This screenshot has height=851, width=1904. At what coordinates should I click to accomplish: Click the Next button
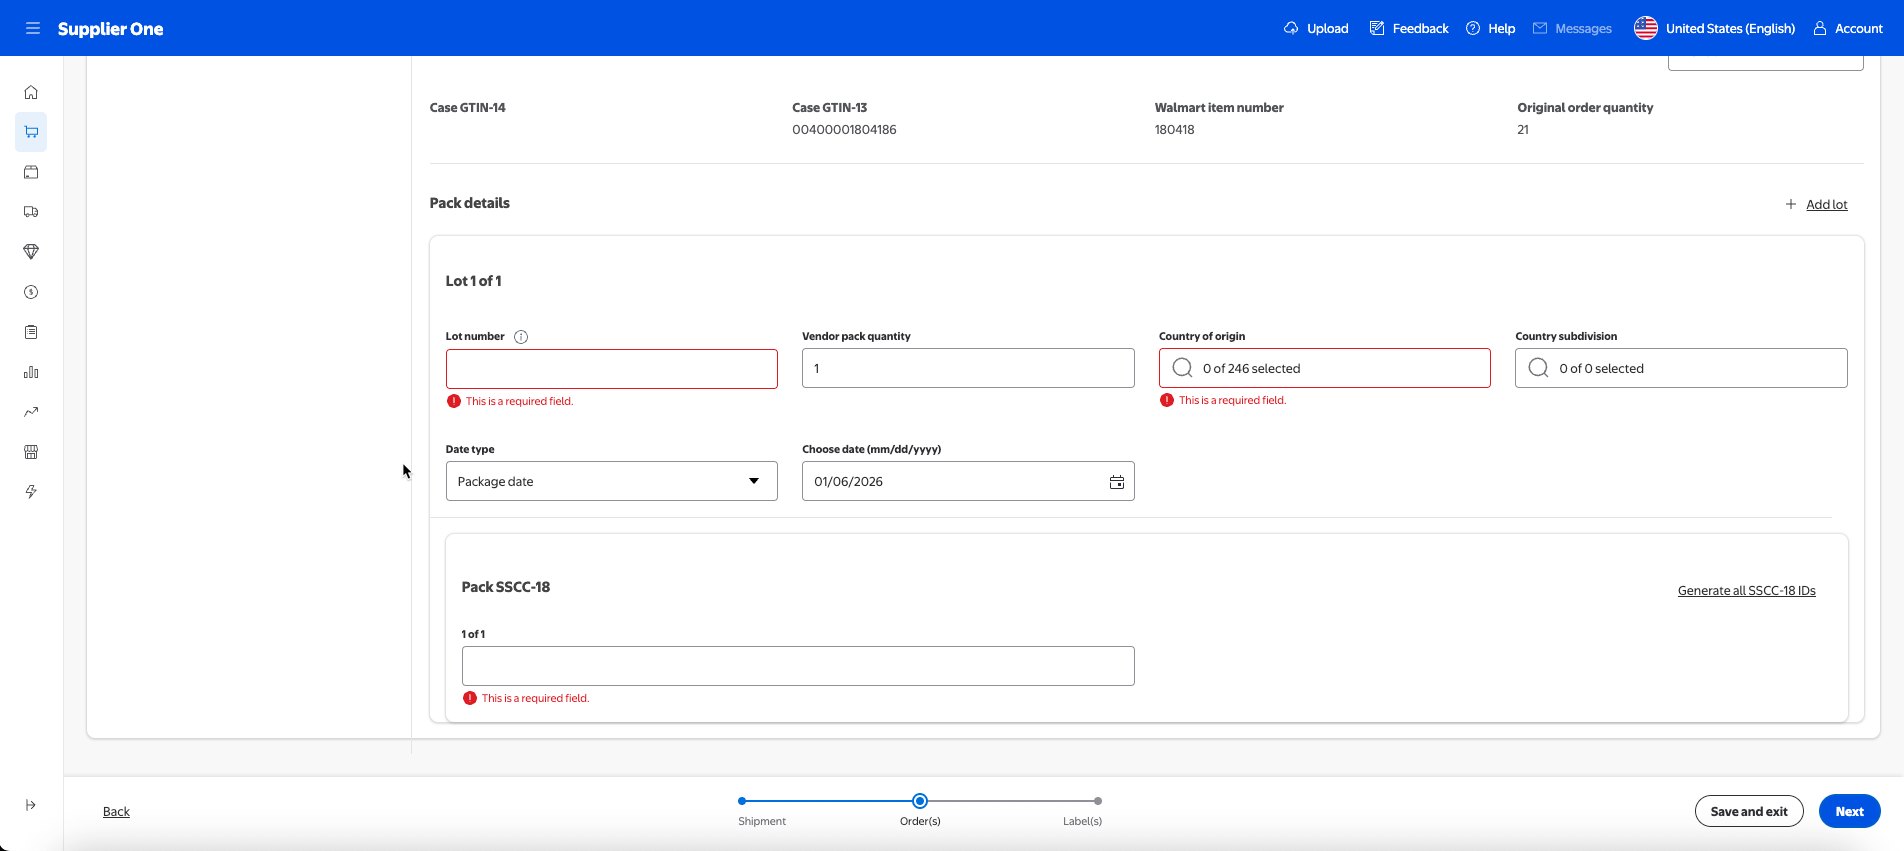1849,811
